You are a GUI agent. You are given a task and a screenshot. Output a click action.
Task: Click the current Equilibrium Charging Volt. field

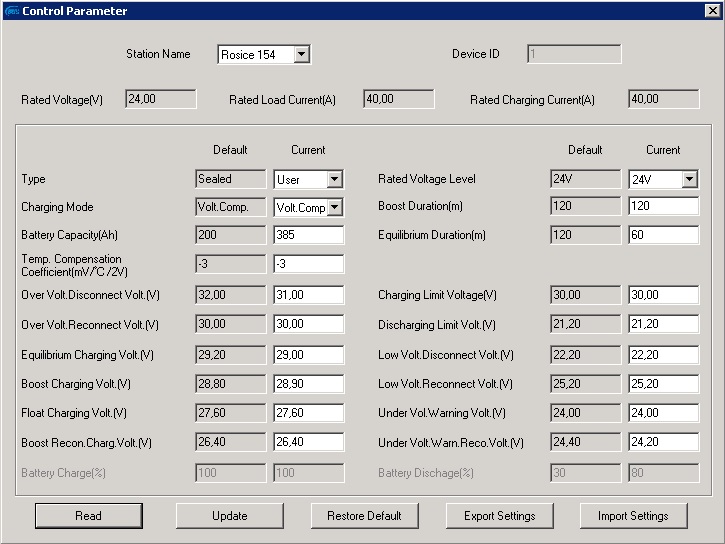[308, 355]
